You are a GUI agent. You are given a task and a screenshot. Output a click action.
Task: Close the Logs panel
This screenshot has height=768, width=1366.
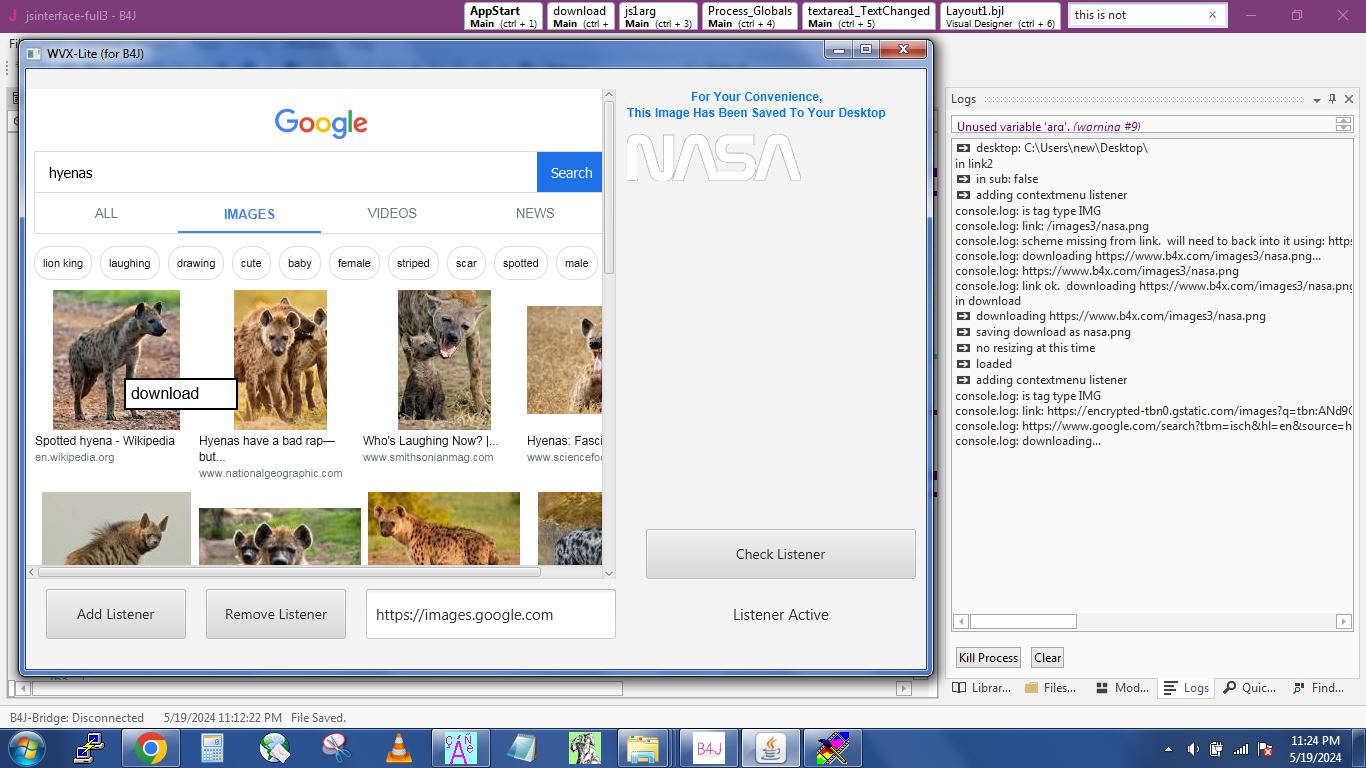click(x=1349, y=99)
